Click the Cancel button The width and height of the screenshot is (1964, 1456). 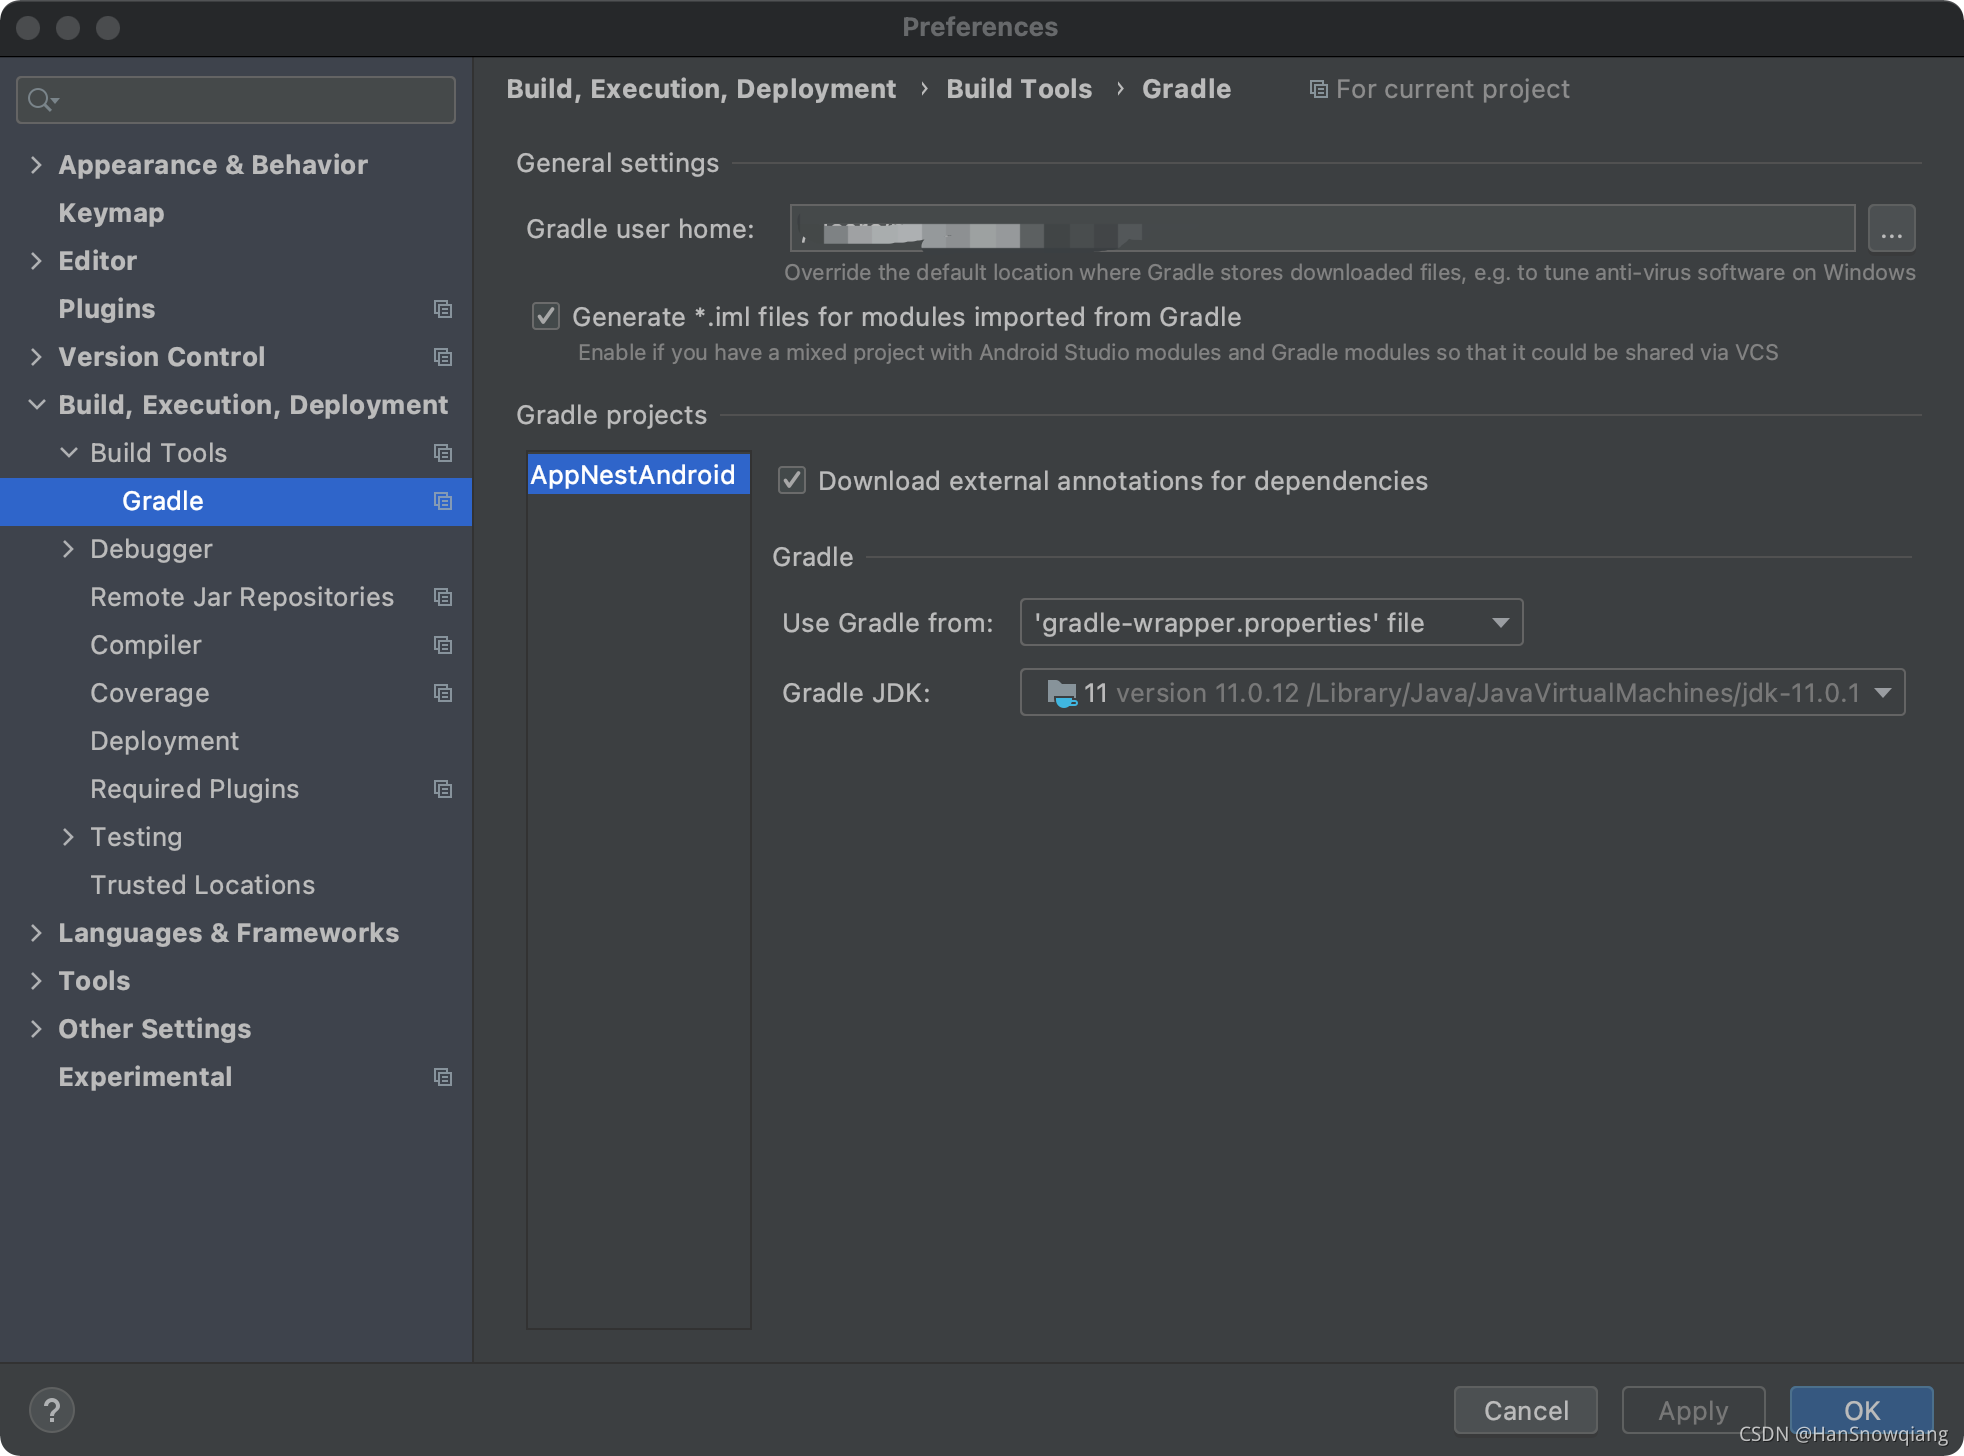point(1525,1410)
